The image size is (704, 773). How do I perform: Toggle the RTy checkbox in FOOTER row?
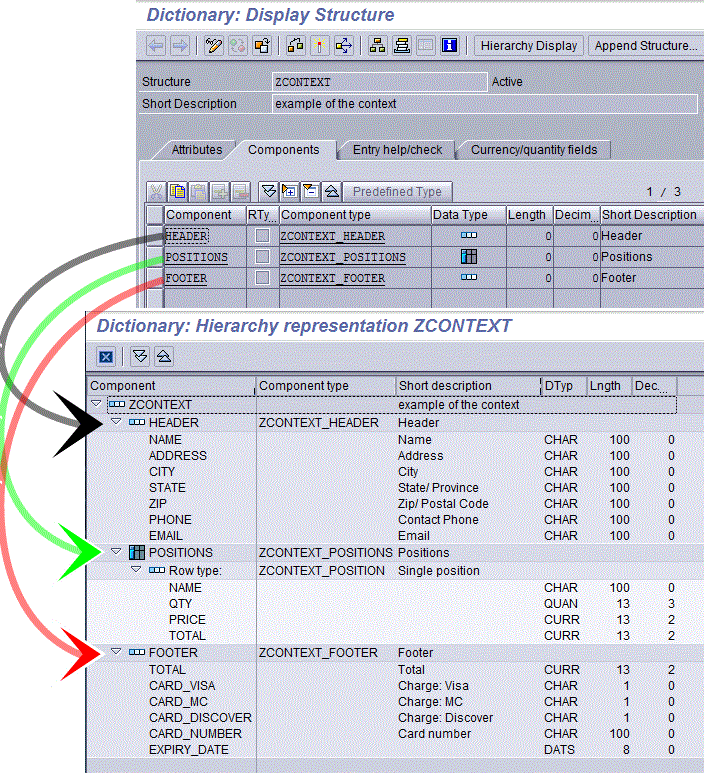pyautogui.click(x=262, y=278)
